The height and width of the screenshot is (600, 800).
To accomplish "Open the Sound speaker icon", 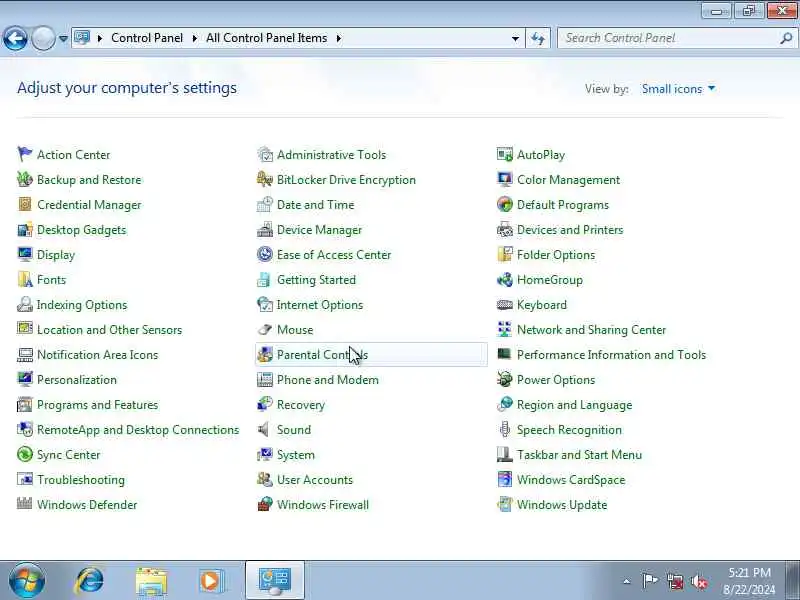I will 264,429.
